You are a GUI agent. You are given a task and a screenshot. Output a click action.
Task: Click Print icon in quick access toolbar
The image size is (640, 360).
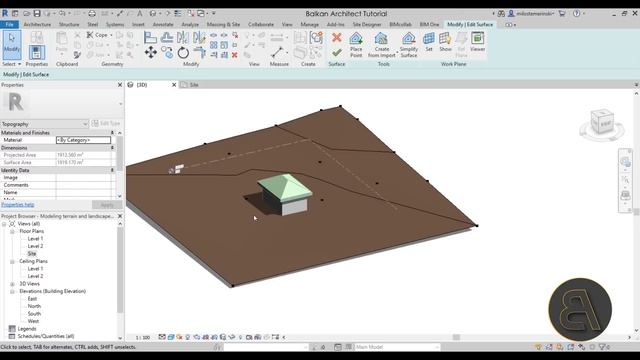[x=92, y=13]
